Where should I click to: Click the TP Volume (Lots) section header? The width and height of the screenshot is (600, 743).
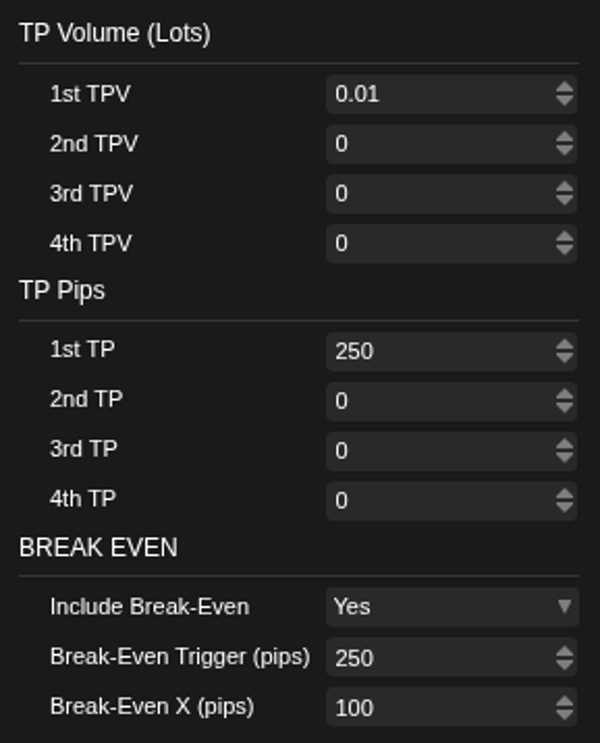[x=115, y=33]
